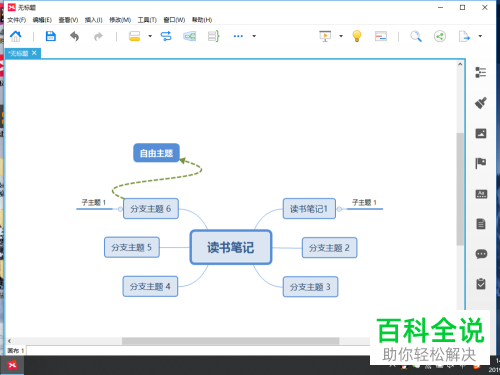The image size is (500, 375).
Task: Select the 分支主题 4 node
Action: point(150,286)
